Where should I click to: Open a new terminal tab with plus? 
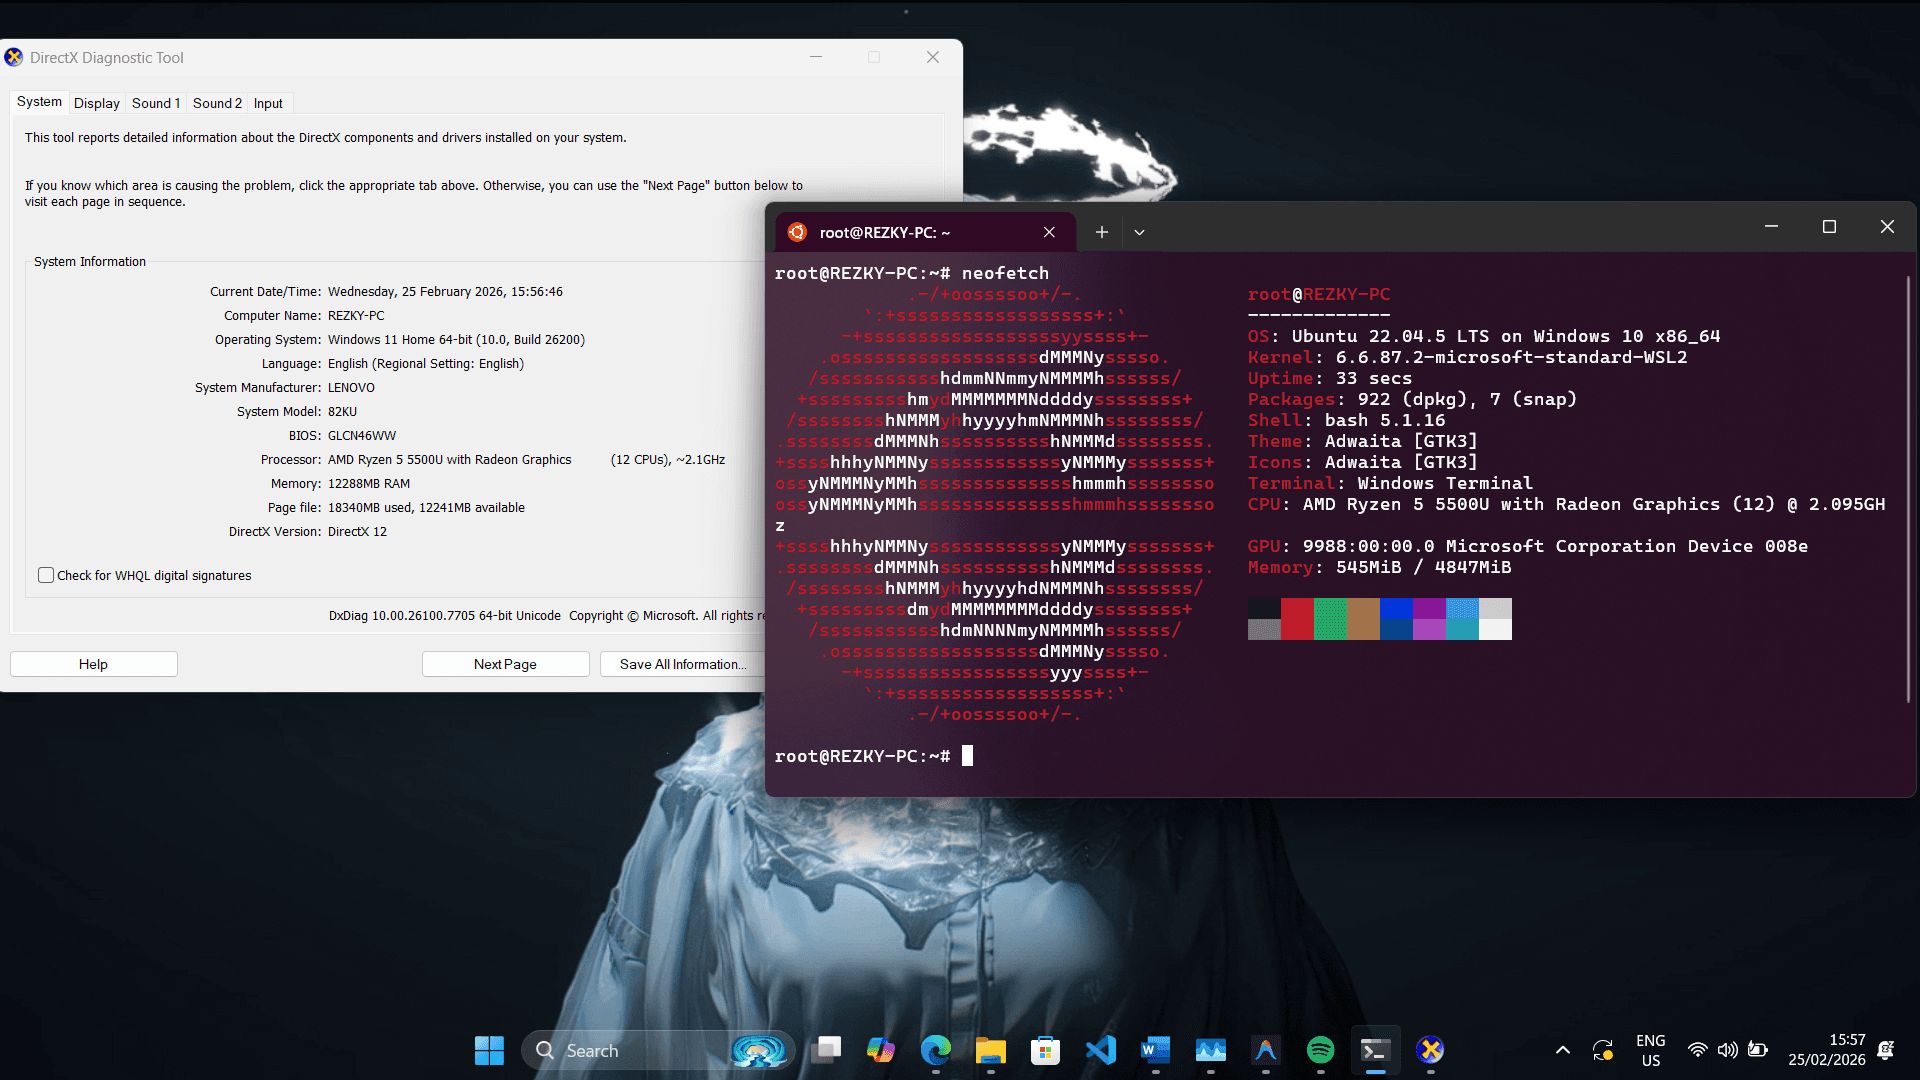1101,232
